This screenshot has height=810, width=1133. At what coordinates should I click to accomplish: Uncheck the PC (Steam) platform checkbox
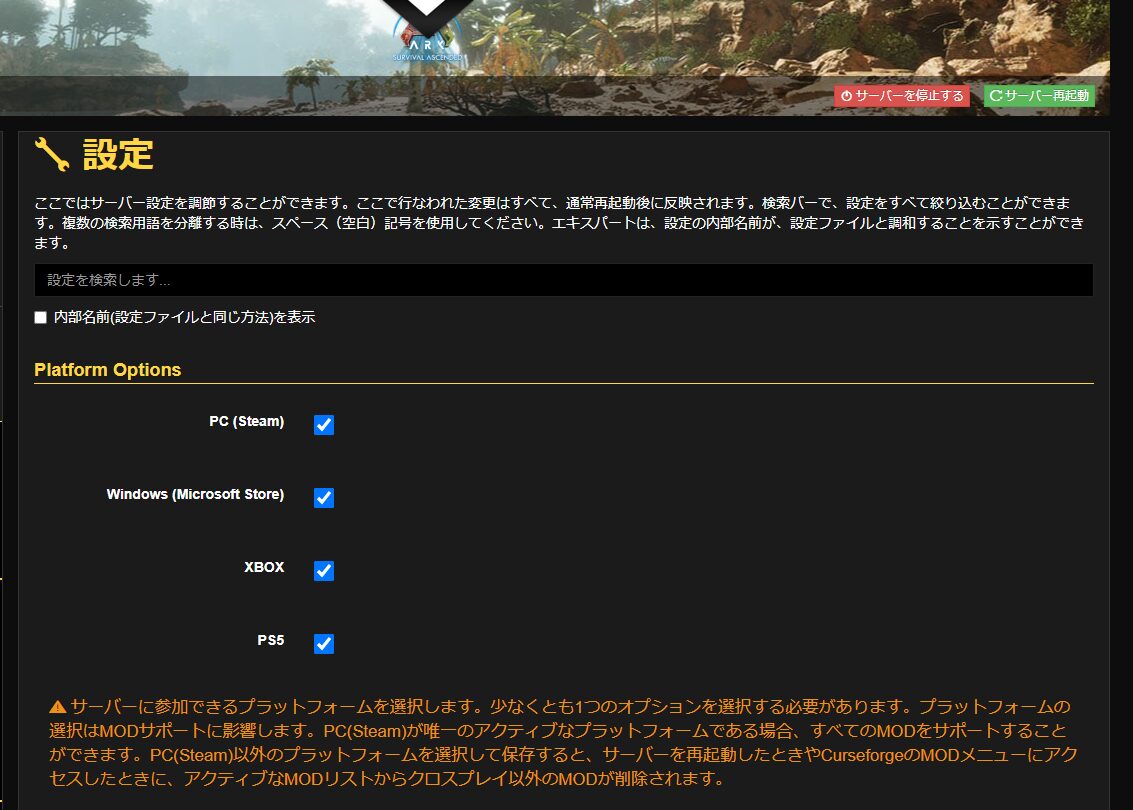click(x=323, y=424)
